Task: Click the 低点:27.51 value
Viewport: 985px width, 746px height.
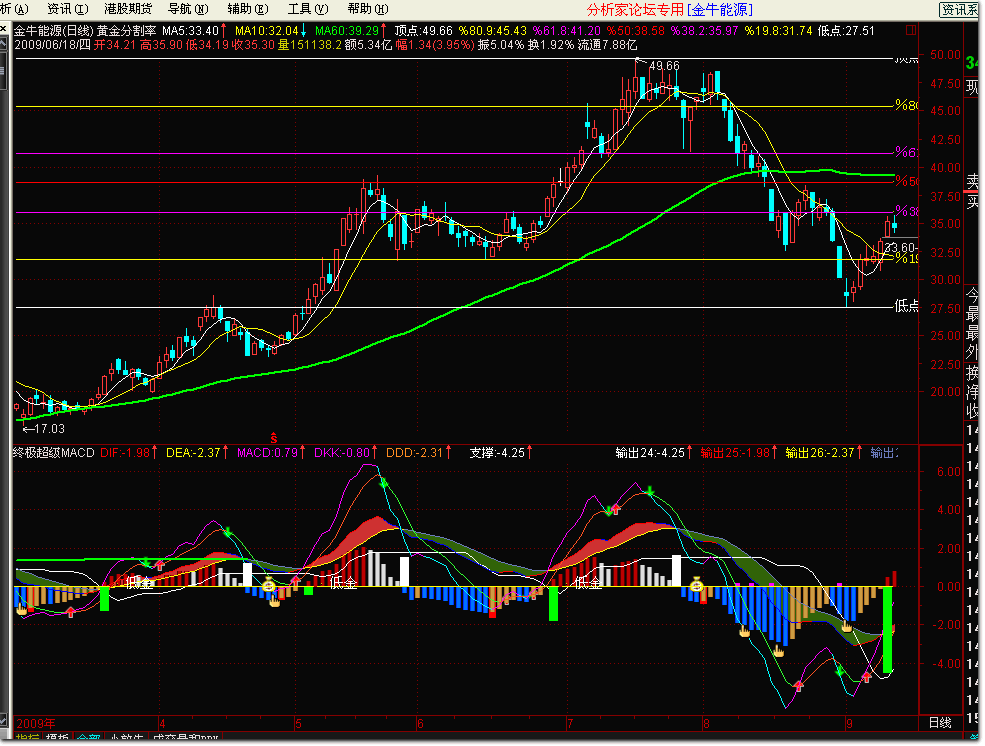Action: 846,31
